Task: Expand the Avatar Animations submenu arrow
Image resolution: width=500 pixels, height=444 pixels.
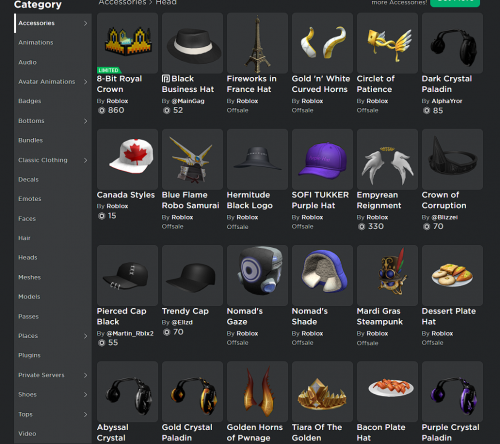Action: [x=86, y=82]
